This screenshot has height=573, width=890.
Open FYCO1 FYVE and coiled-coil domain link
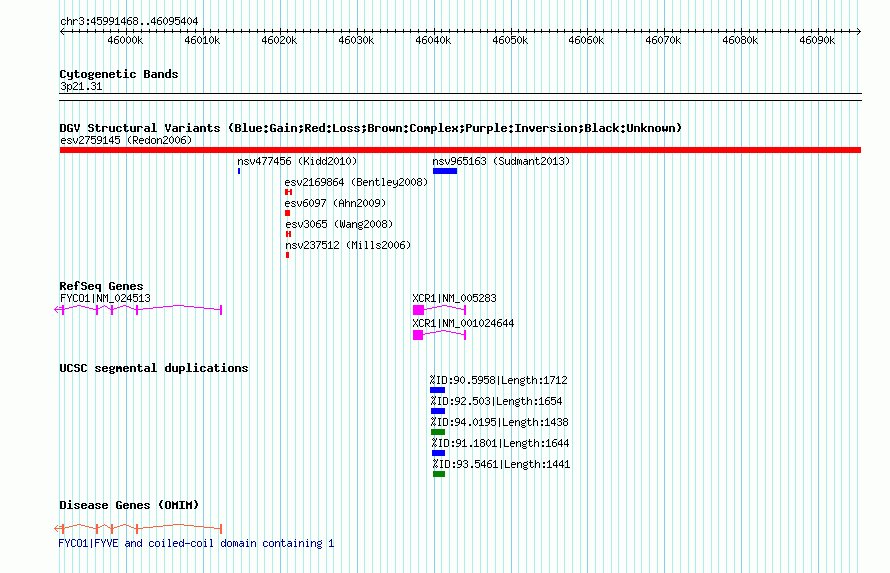[x=196, y=543]
